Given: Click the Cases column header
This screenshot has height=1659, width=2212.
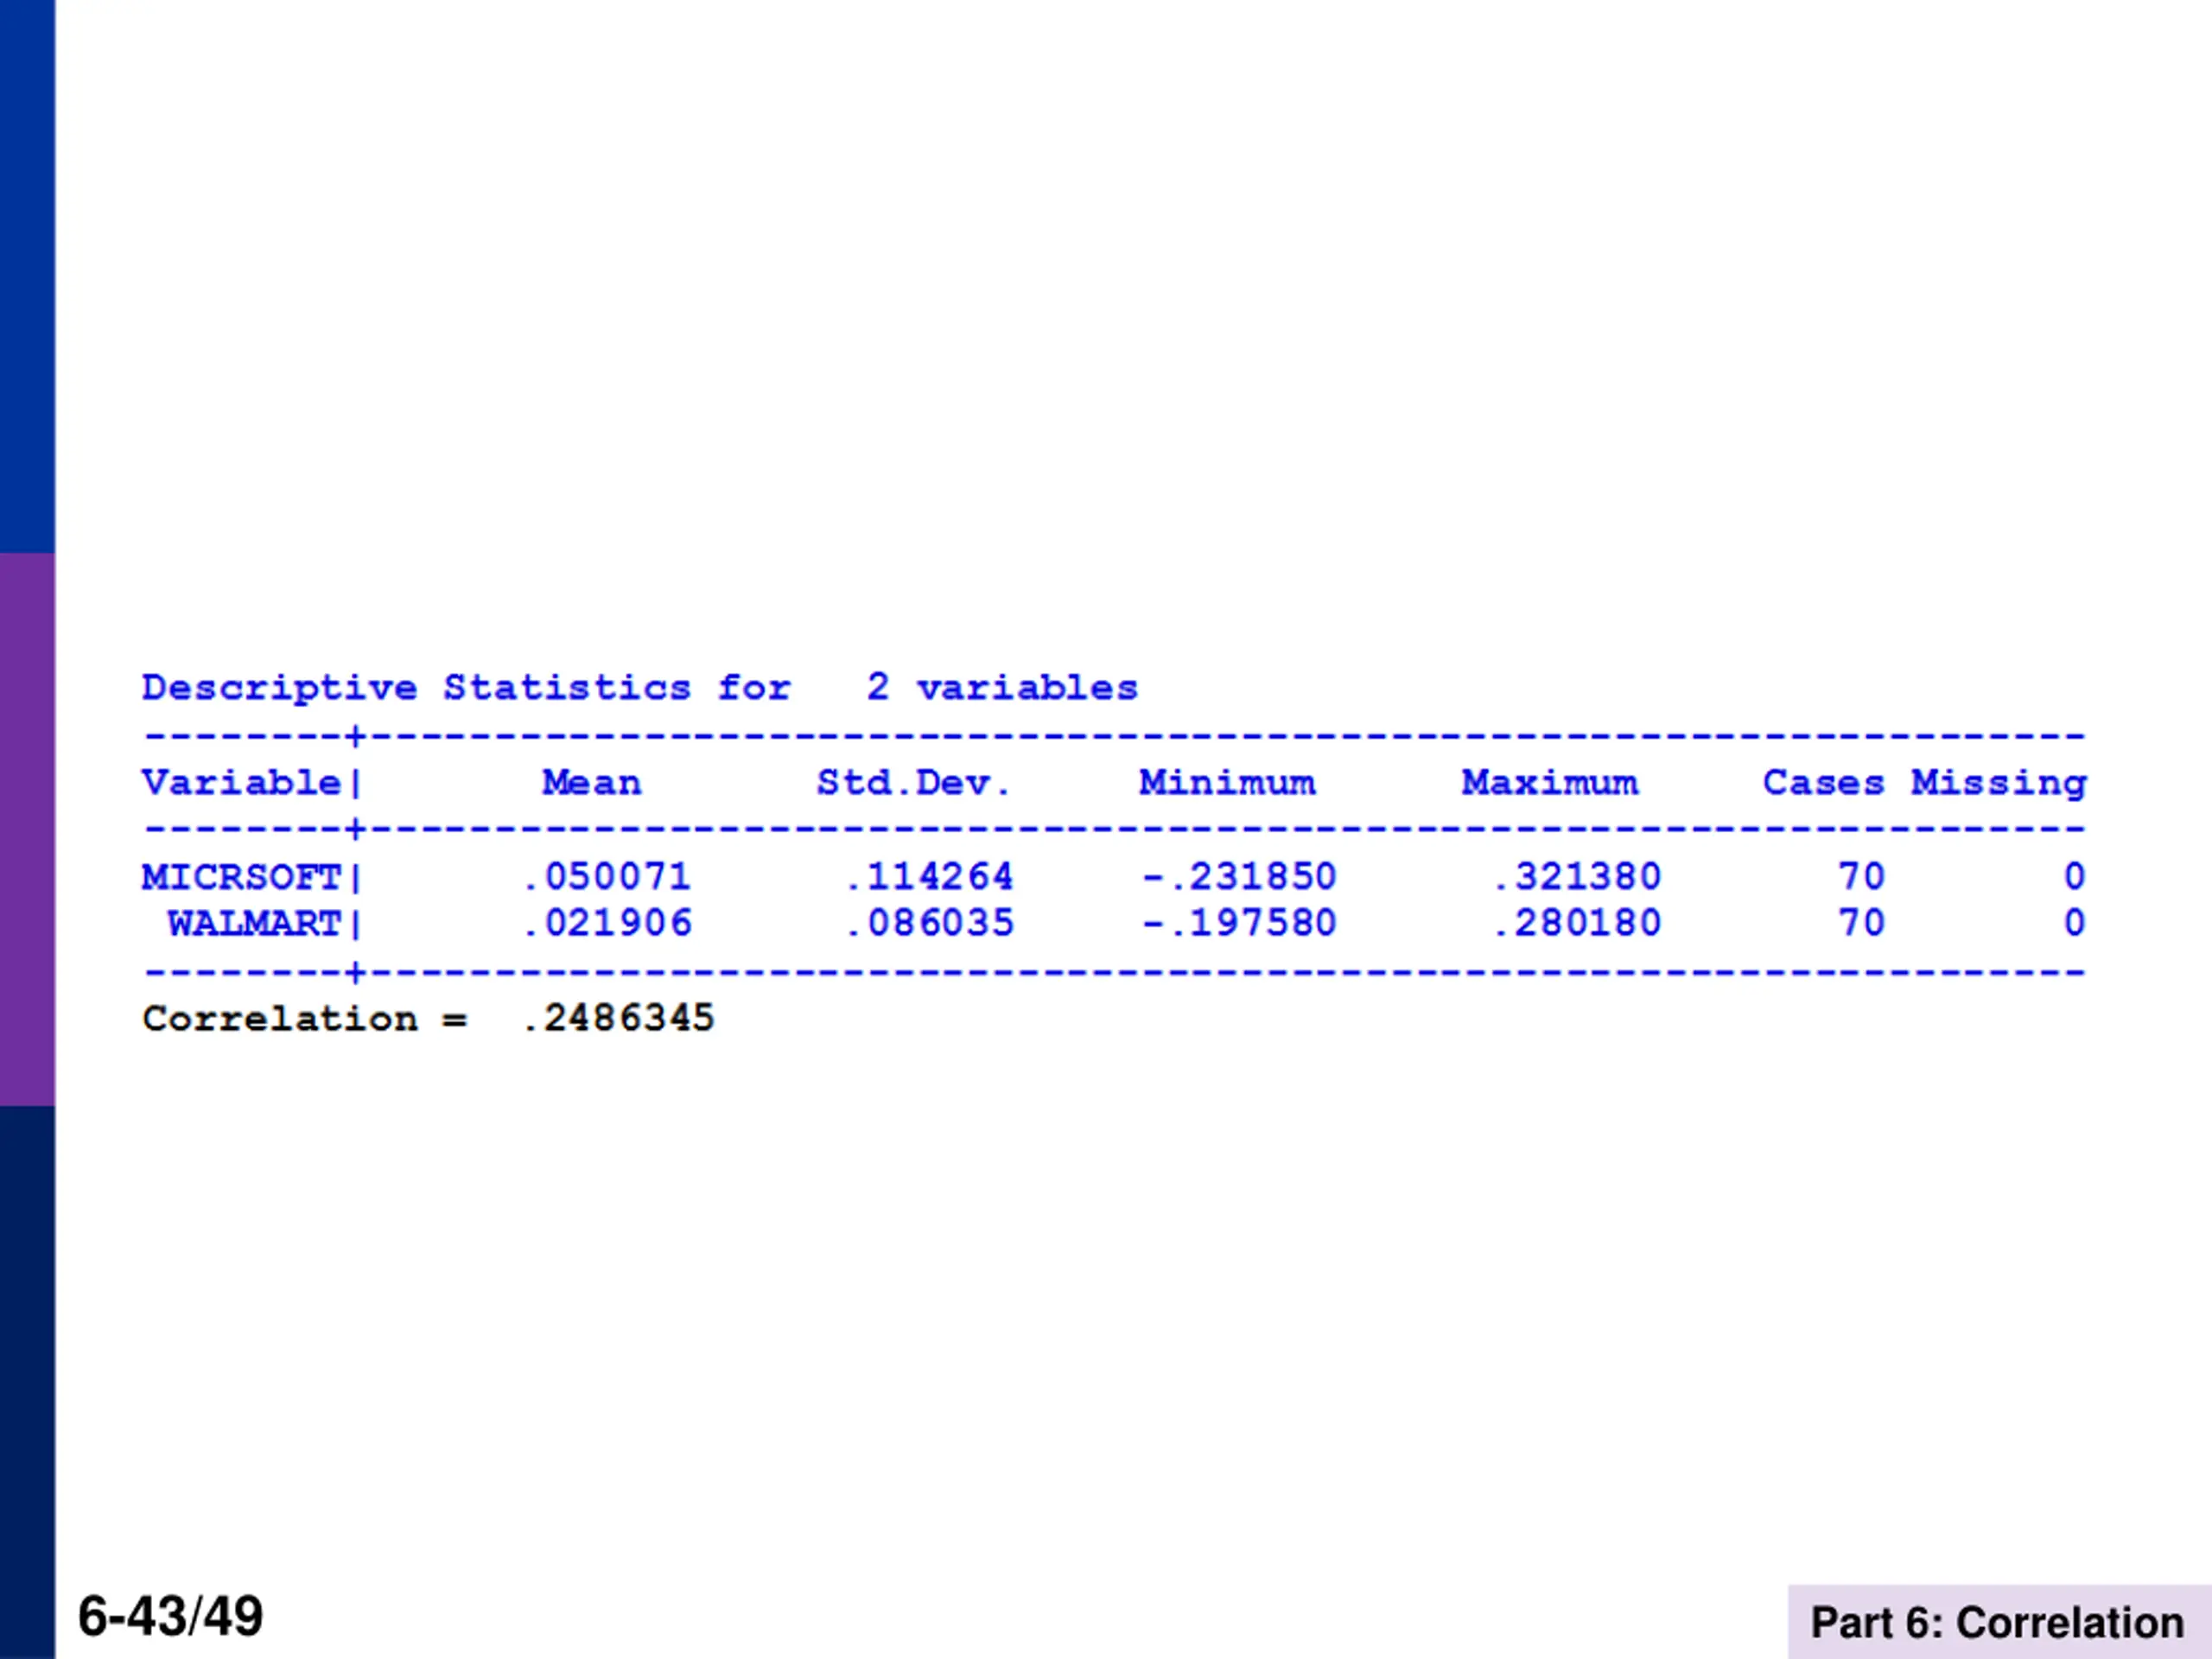Looking at the screenshot, I should coord(1823,782).
